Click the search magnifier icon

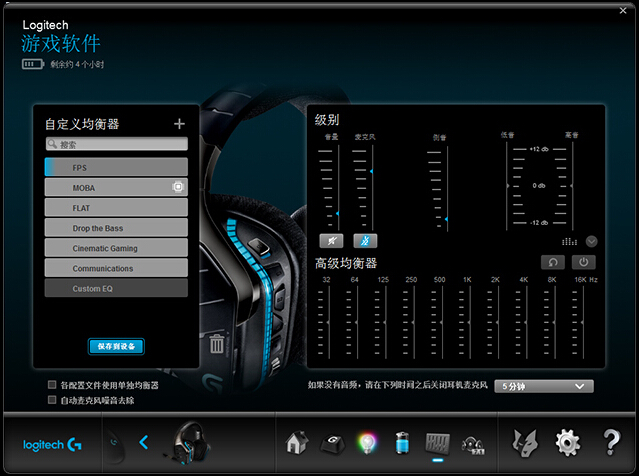pos(53,144)
